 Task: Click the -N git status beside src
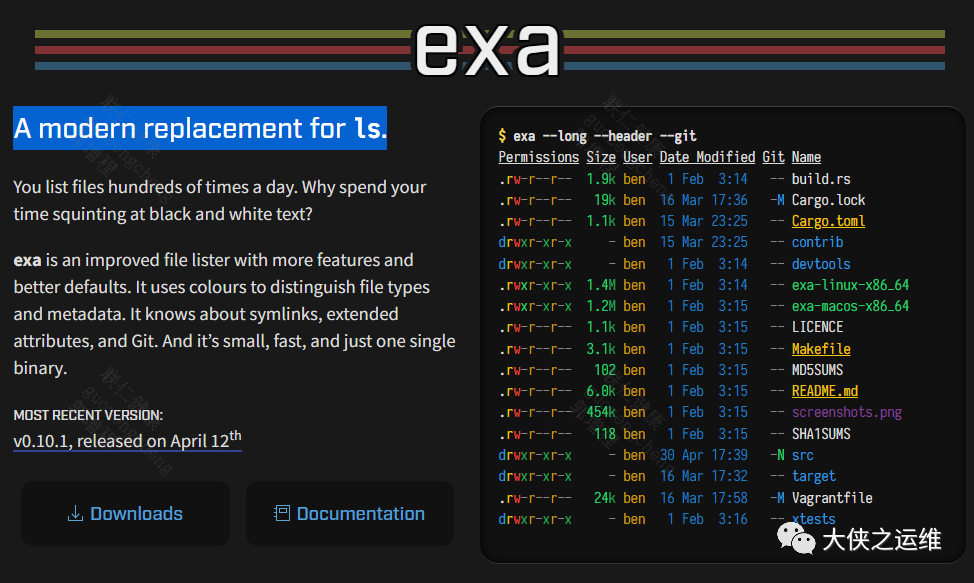pos(777,455)
